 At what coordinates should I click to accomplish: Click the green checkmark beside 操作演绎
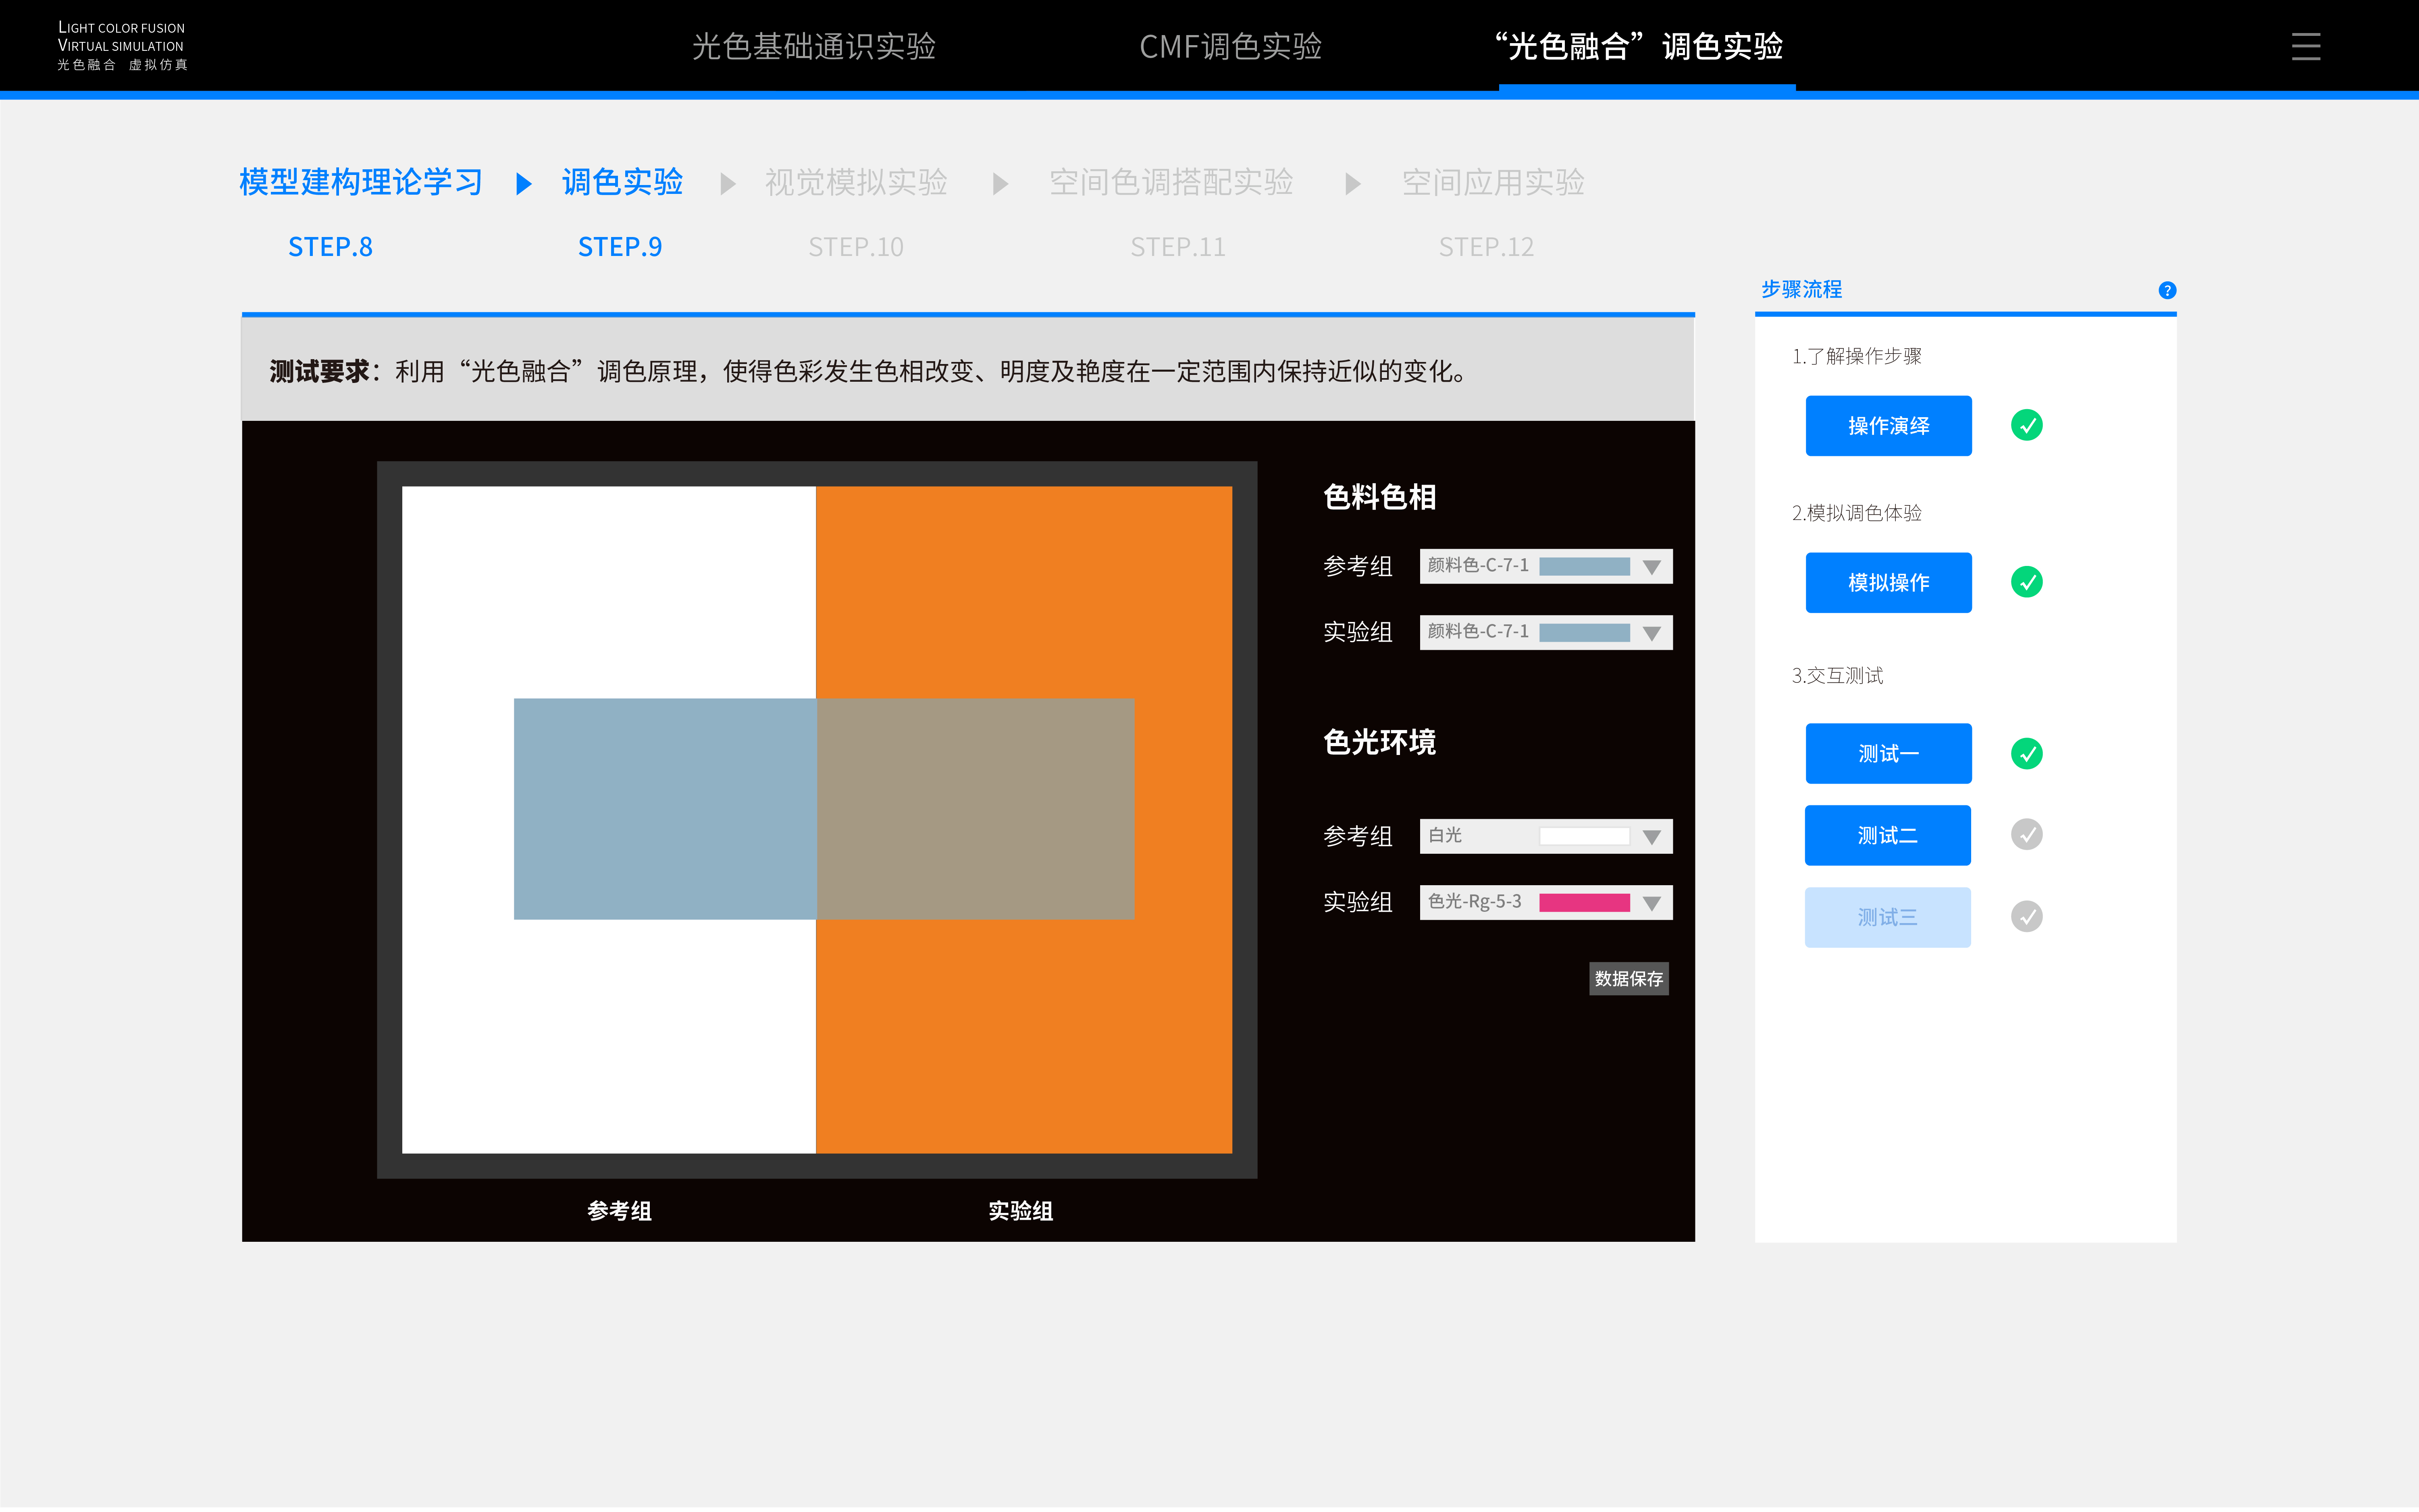click(2027, 425)
